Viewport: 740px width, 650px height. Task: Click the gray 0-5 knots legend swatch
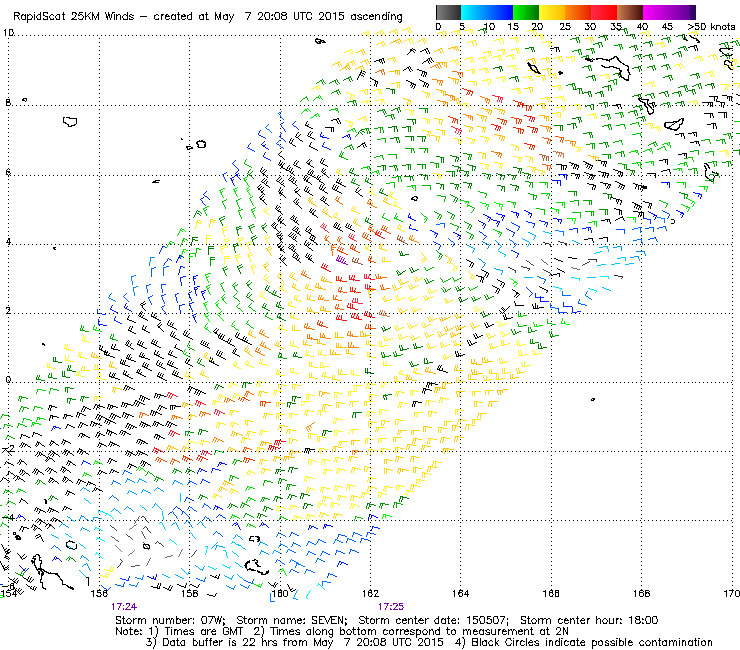click(448, 12)
